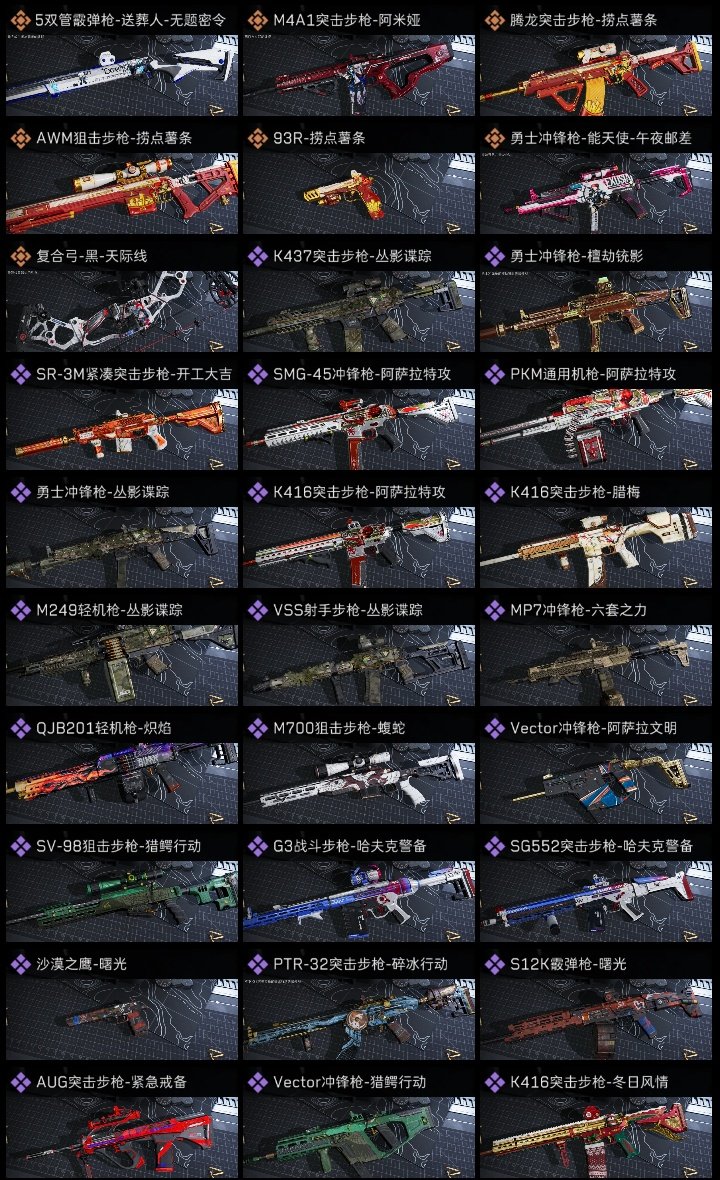Screen dimensions: 720x1180
Task: Select the SR-3M紧凑突击步枪-开工大吉 orange rifle image
Action: pos(122,429)
